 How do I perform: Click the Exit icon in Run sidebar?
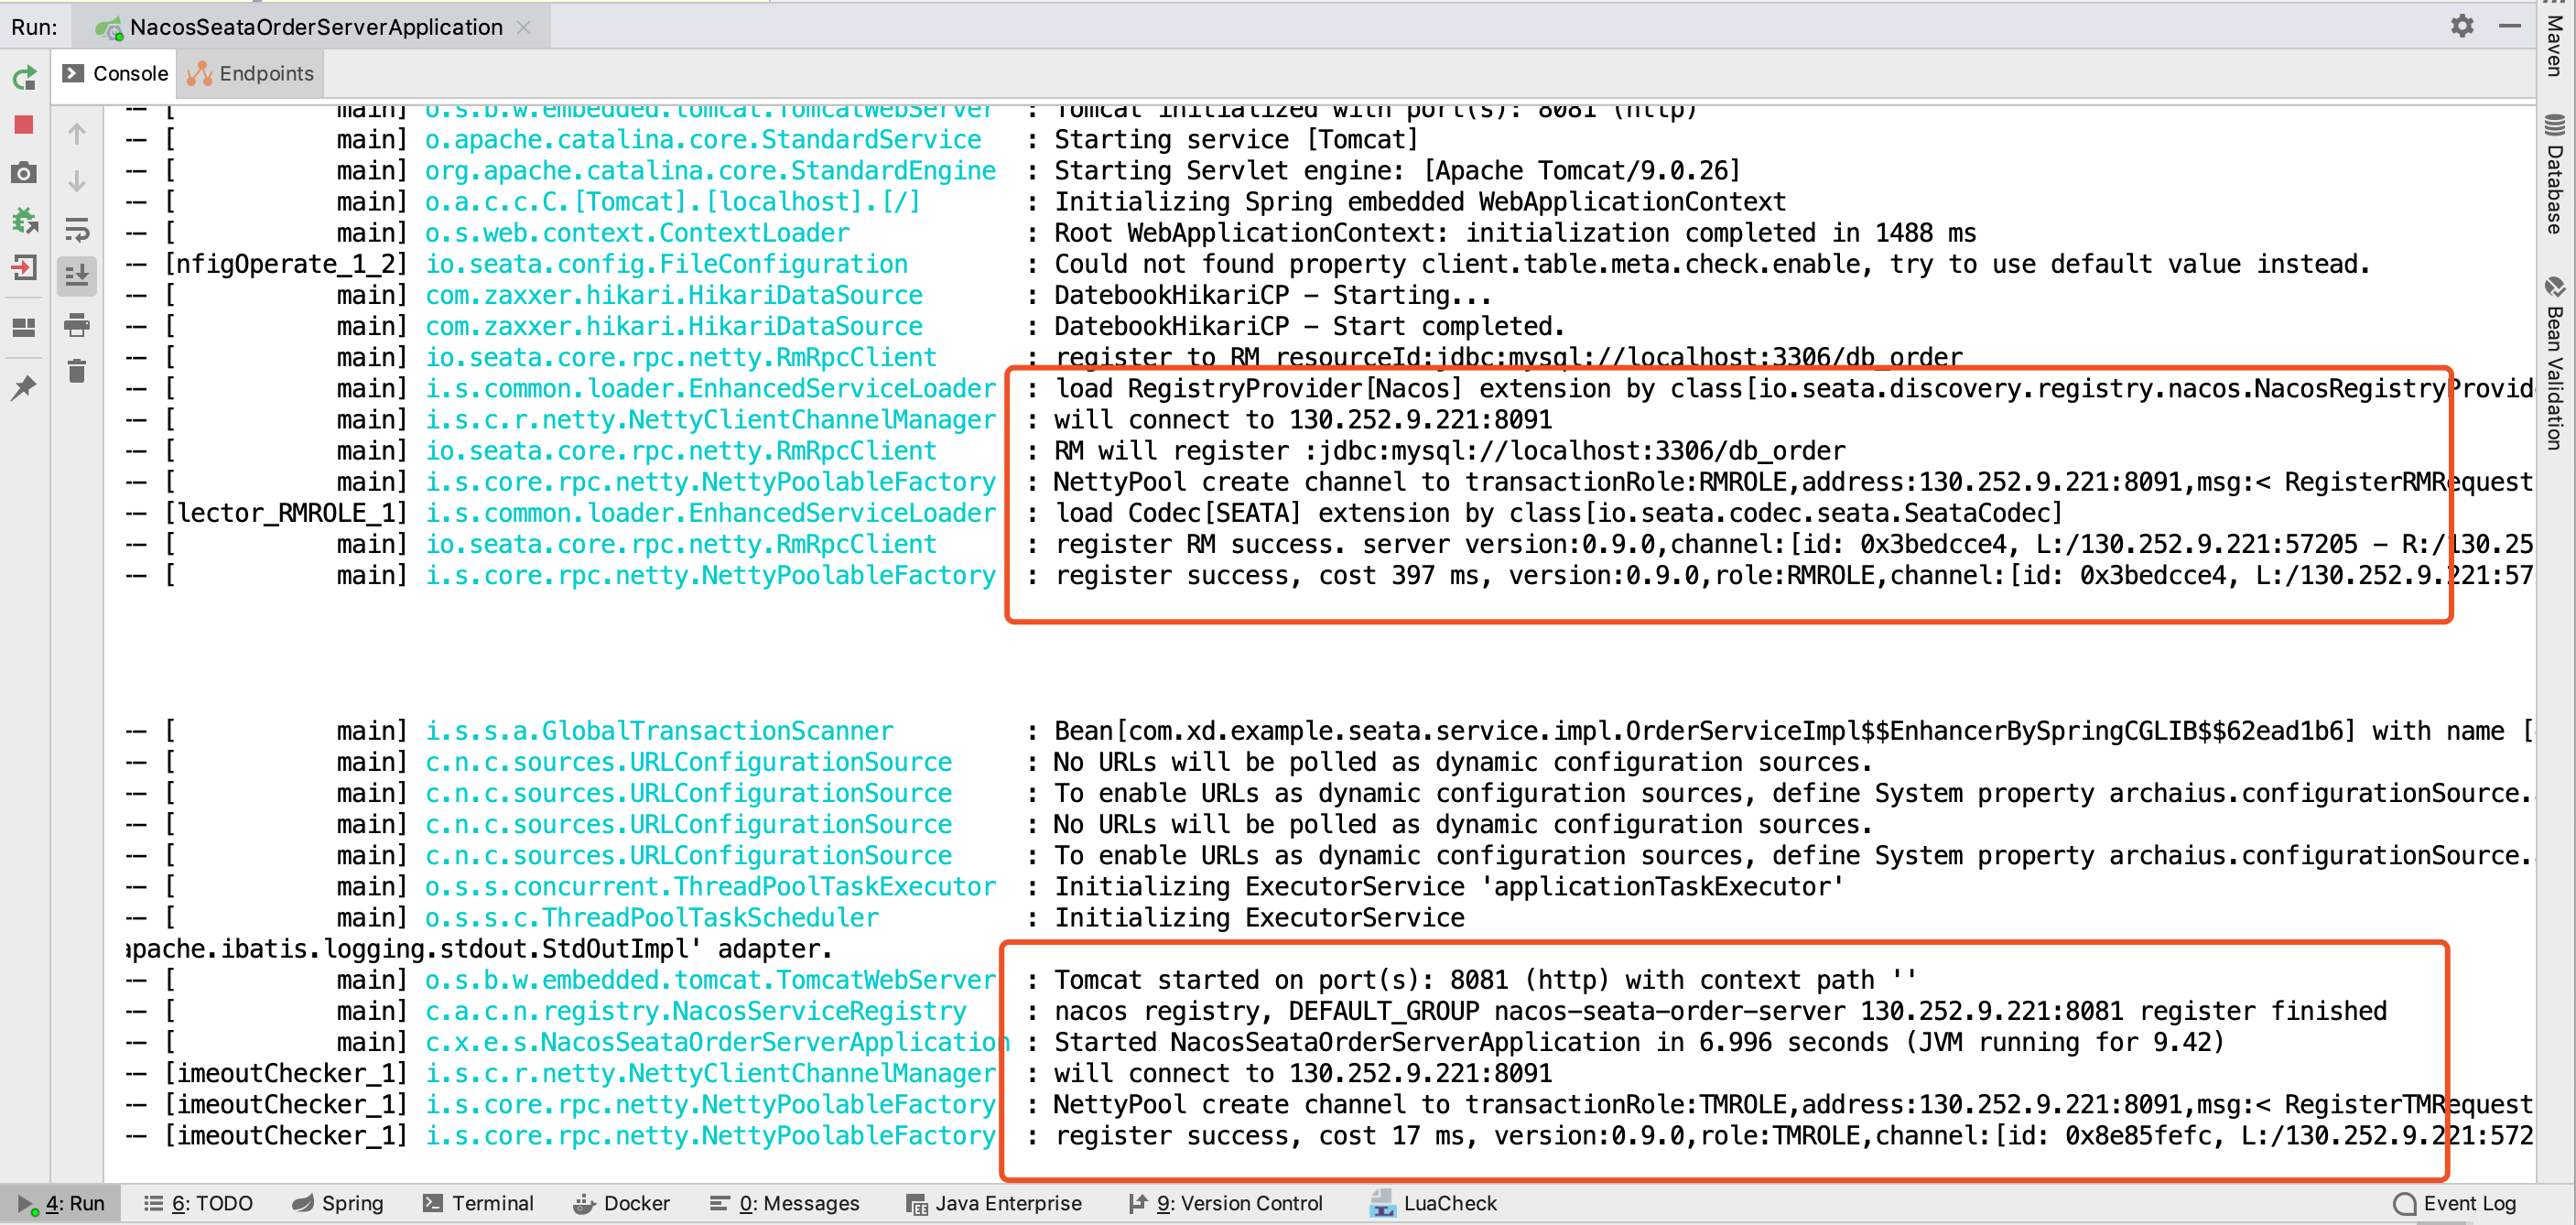tap(24, 268)
